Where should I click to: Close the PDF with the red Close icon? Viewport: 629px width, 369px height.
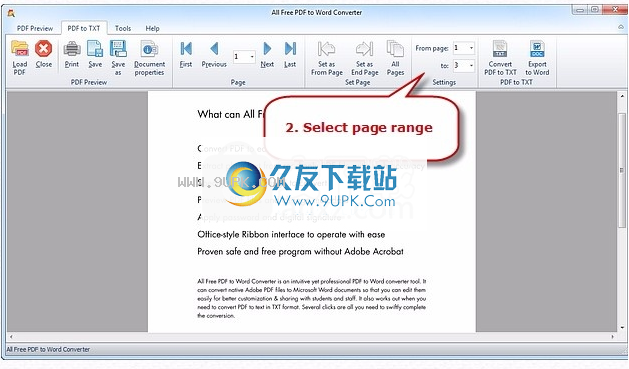(43, 49)
